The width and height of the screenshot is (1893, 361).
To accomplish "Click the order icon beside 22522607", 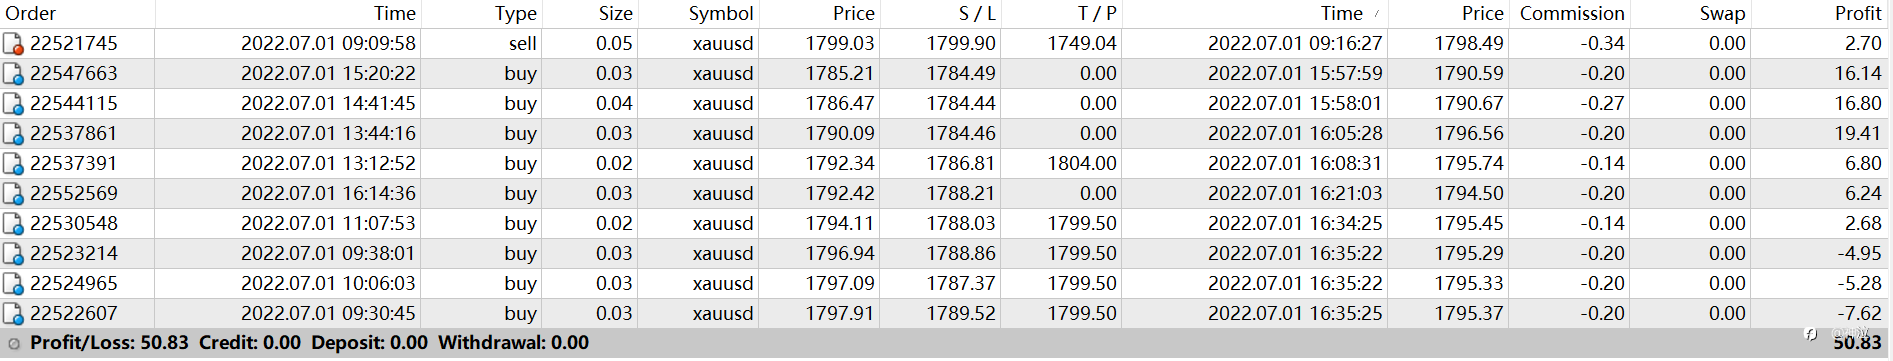I will [x=13, y=314].
